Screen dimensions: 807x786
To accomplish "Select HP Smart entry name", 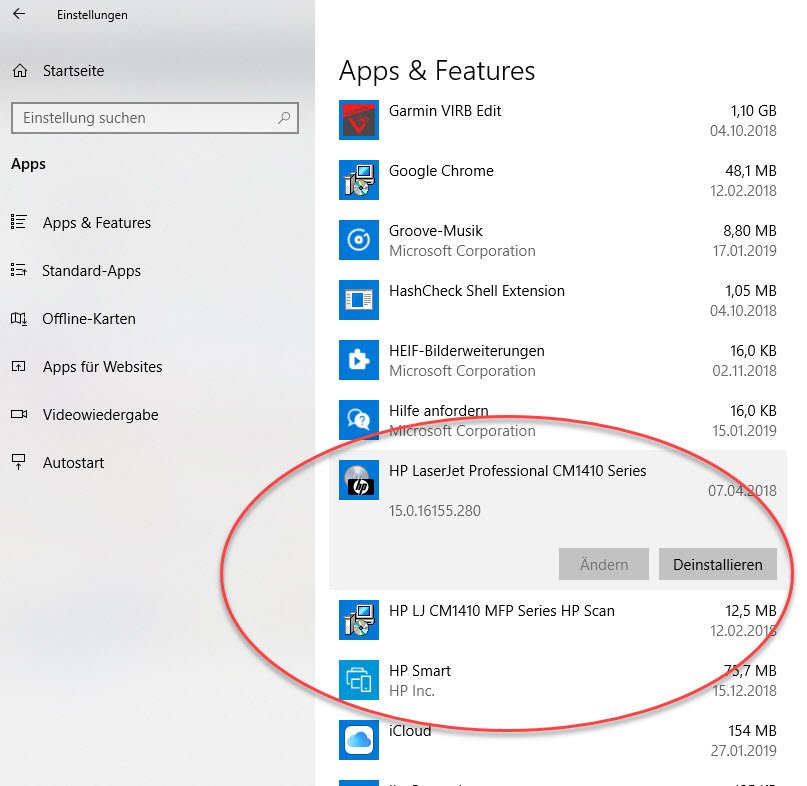I will tap(420, 671).
